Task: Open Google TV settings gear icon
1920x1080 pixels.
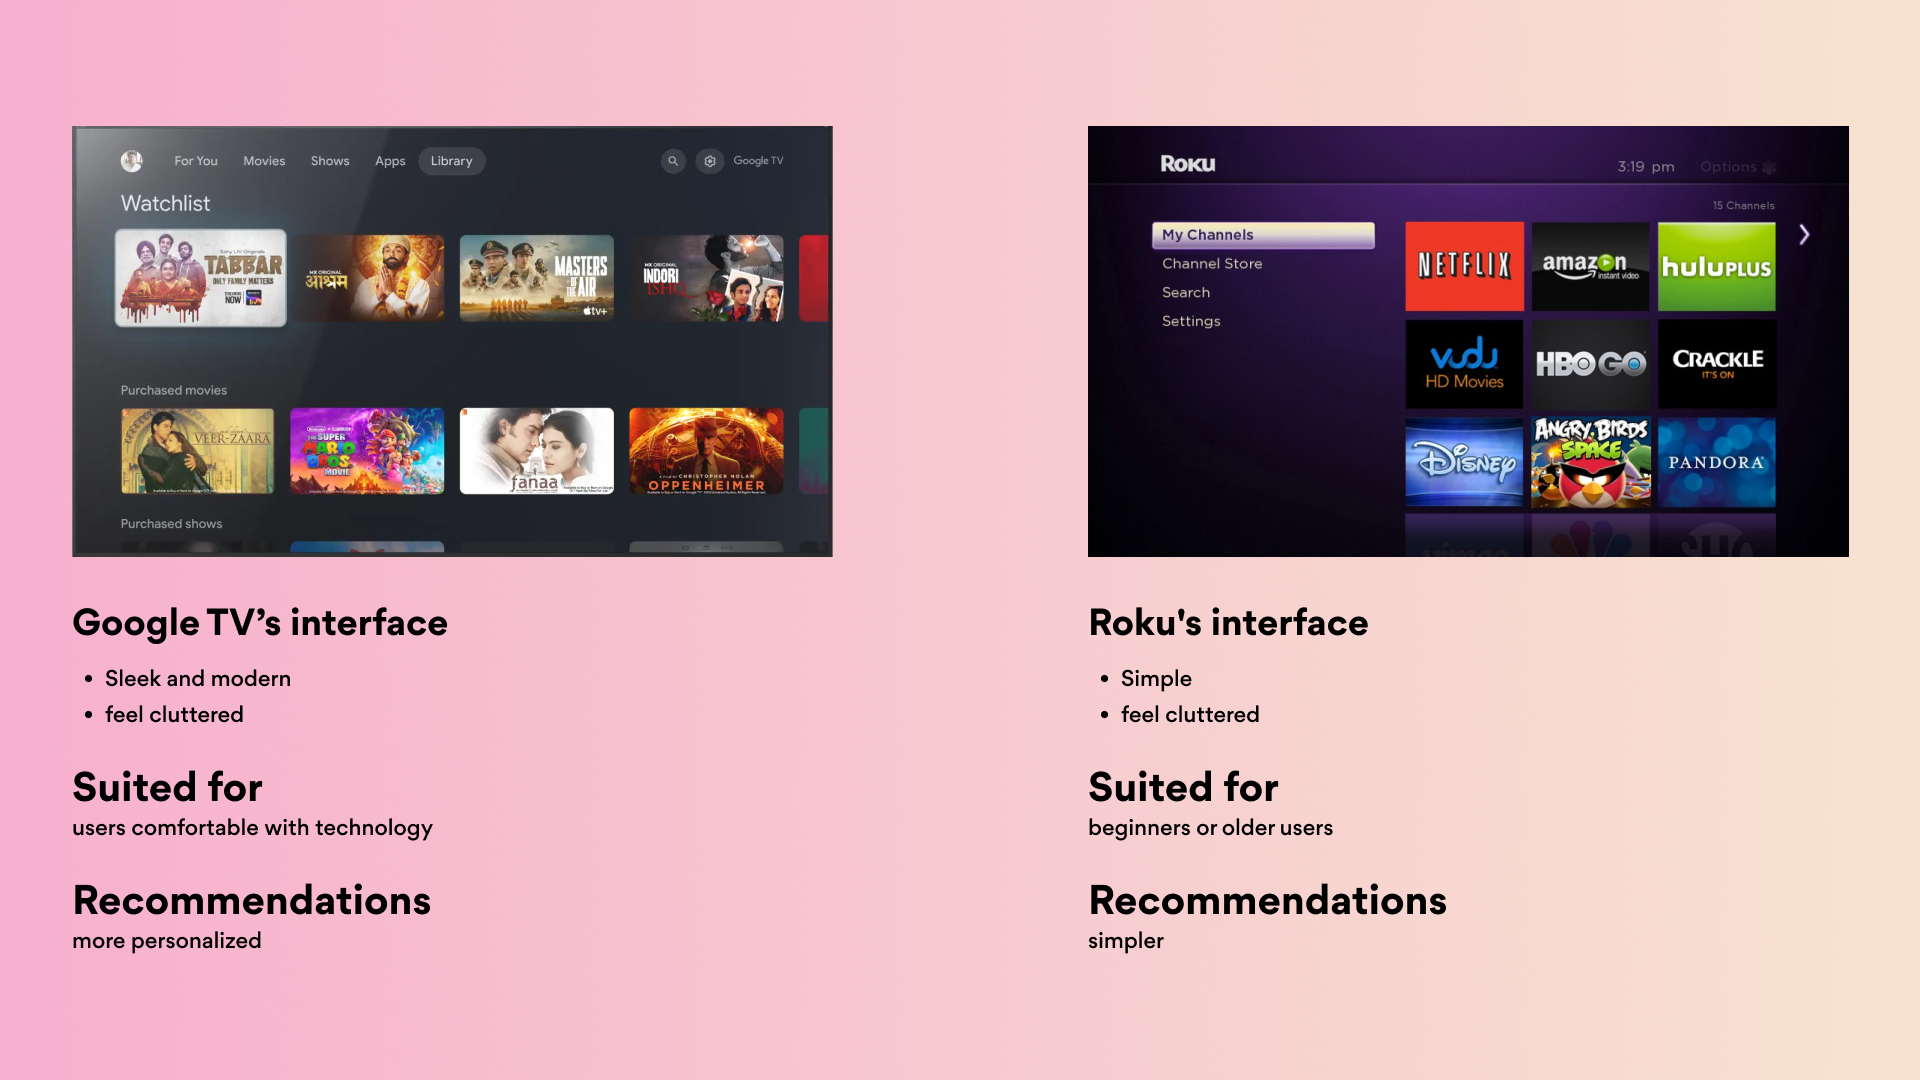Action: [710, 161]
